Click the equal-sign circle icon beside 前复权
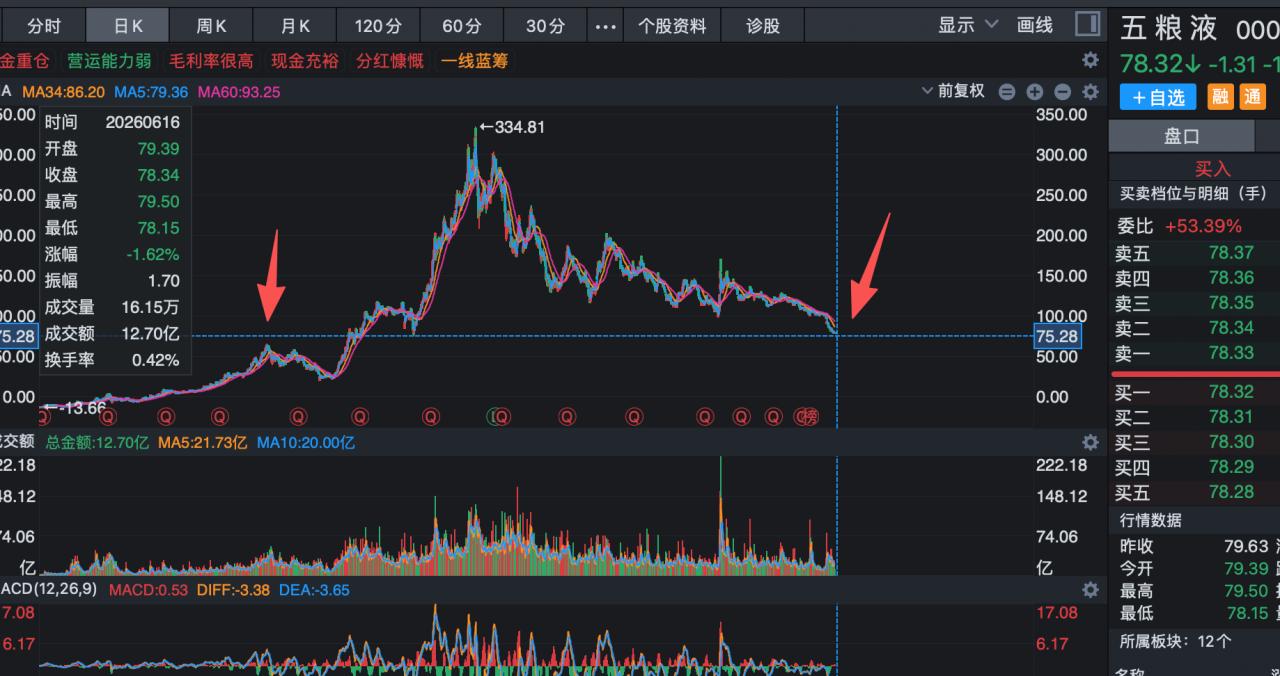The width and height of the screenshot is (1280, 676). [x=1007, y=92]
